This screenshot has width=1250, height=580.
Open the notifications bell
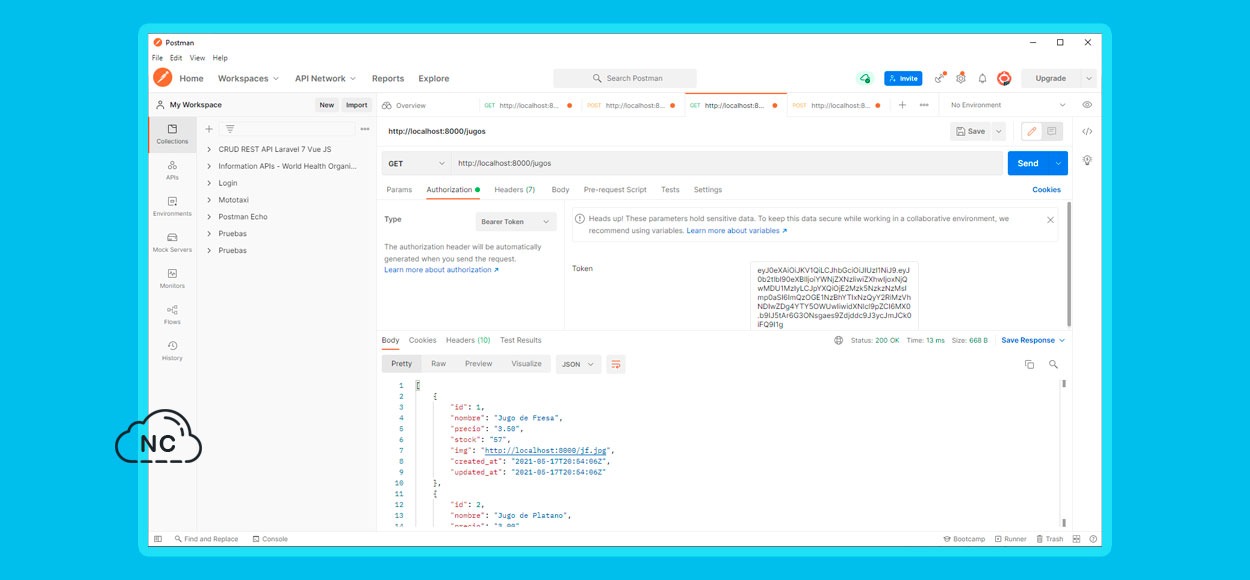982,78
